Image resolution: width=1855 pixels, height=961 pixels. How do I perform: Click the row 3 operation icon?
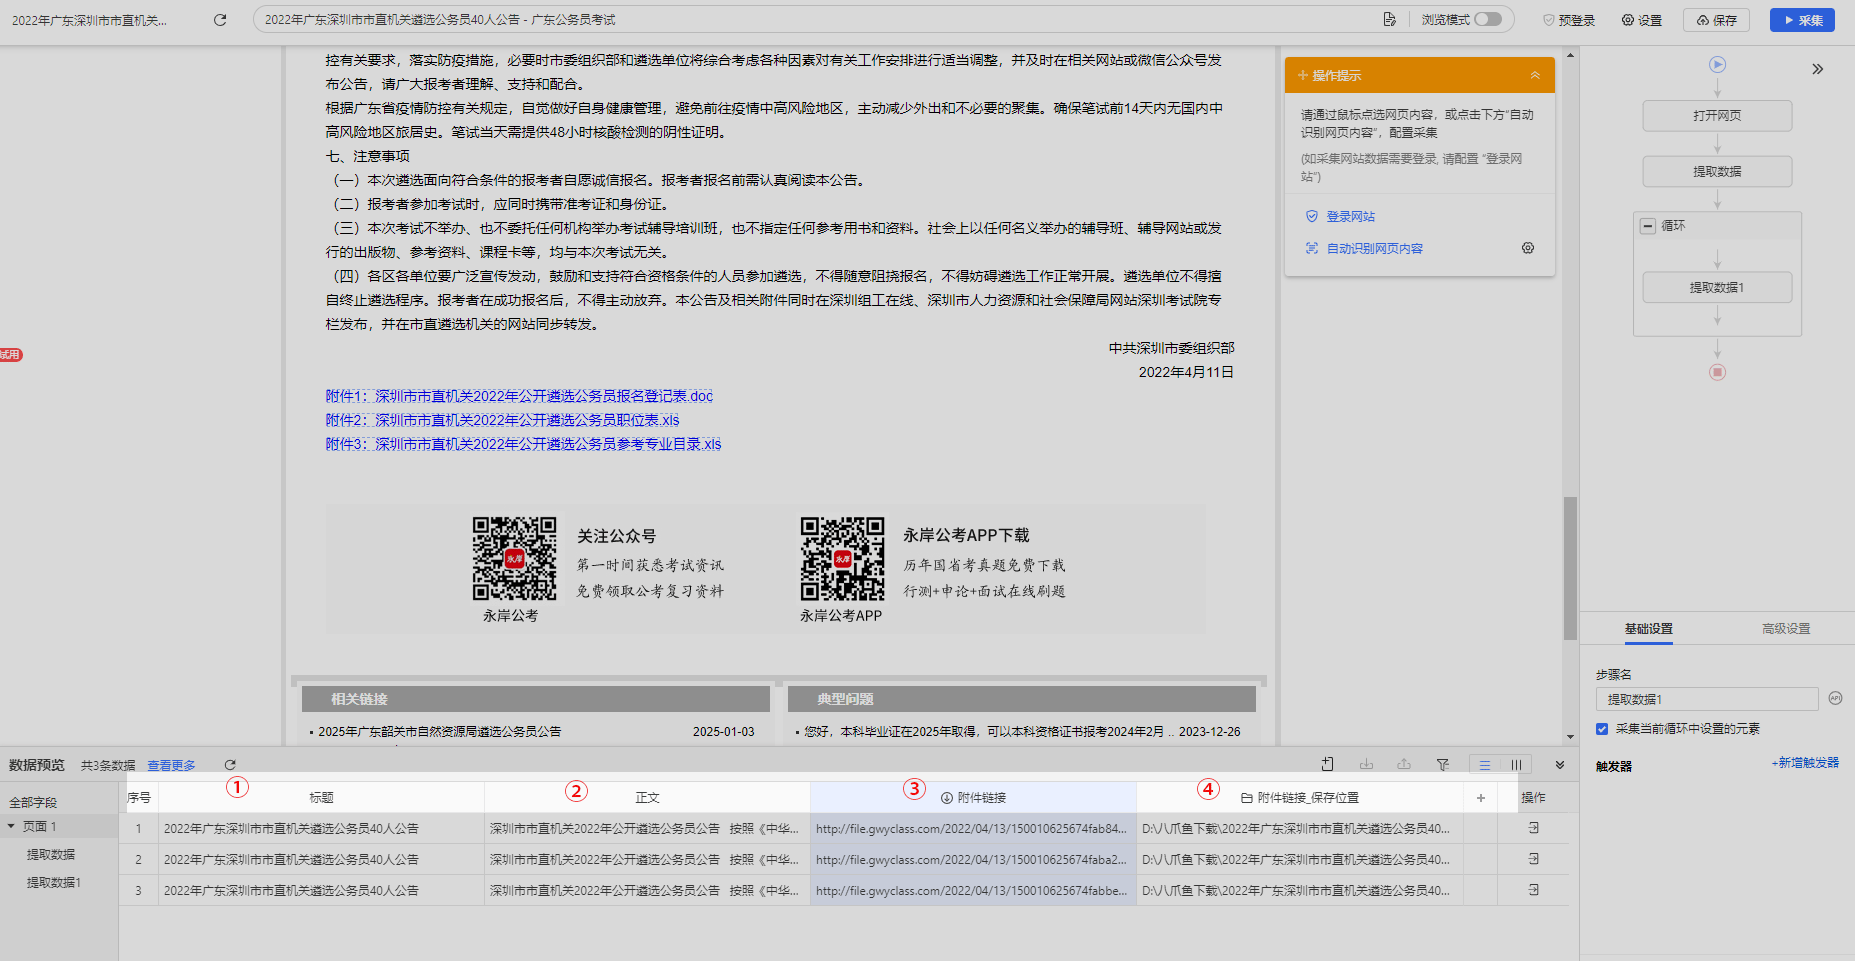click(1533, 890)
